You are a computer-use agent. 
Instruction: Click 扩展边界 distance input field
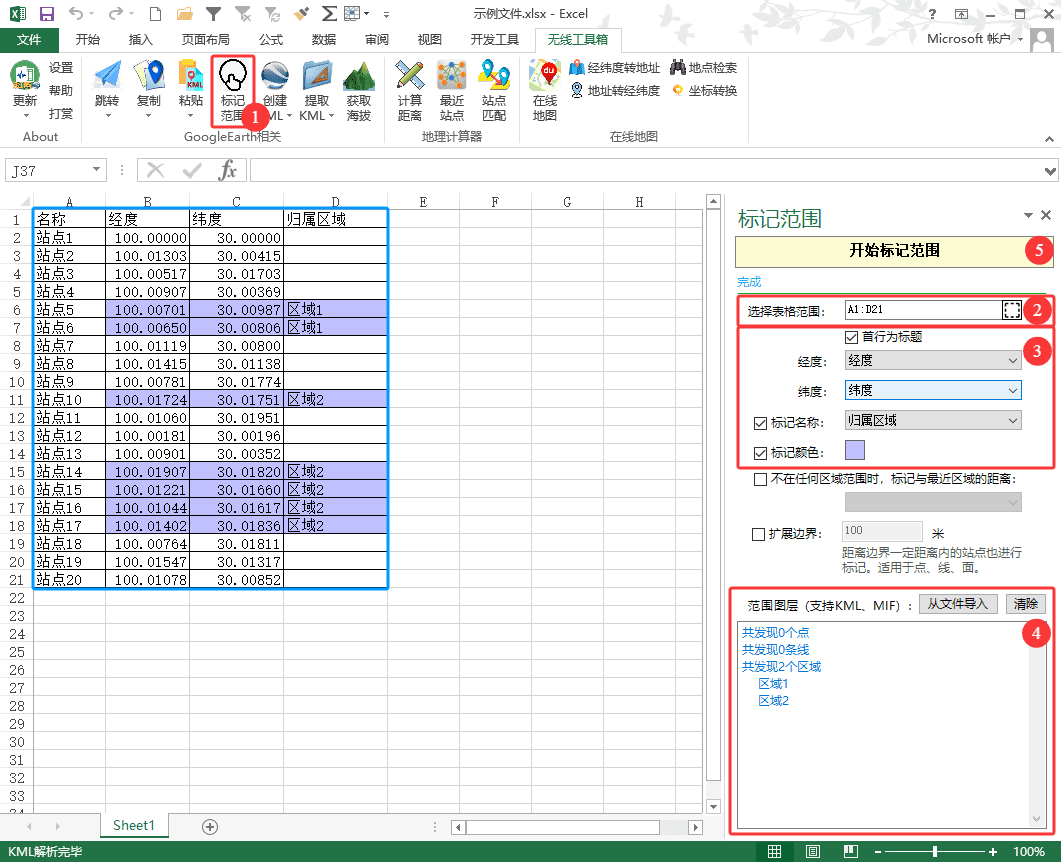[x=882, y=531]
